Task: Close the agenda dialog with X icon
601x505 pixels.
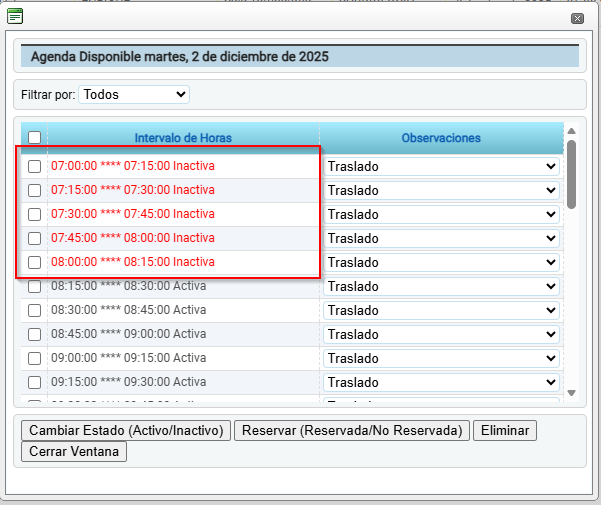Action: pyautogui.click(x=577, y=18)
